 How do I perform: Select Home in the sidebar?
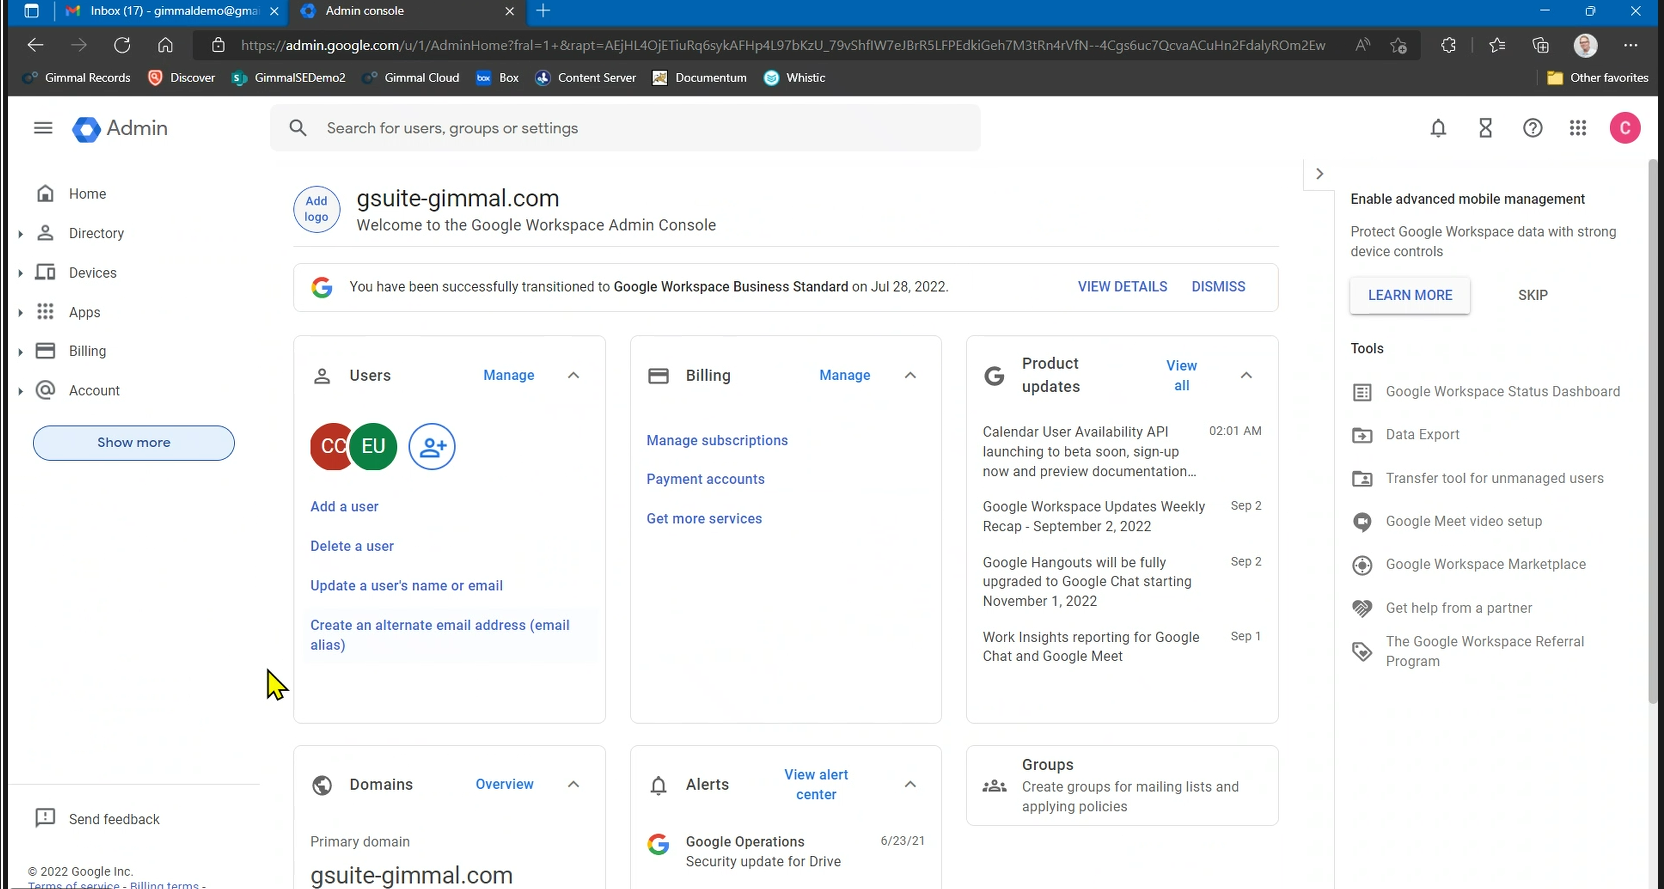tap(87, 194)
